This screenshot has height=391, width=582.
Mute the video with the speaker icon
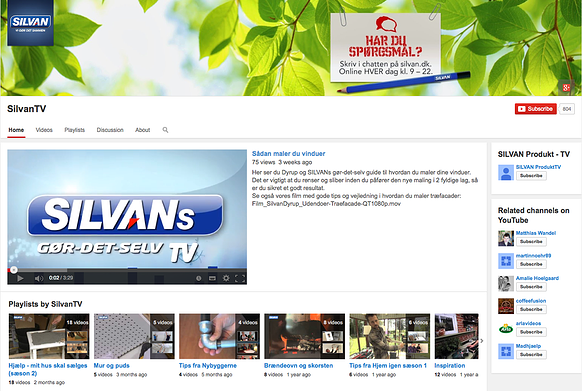[39, 278]
